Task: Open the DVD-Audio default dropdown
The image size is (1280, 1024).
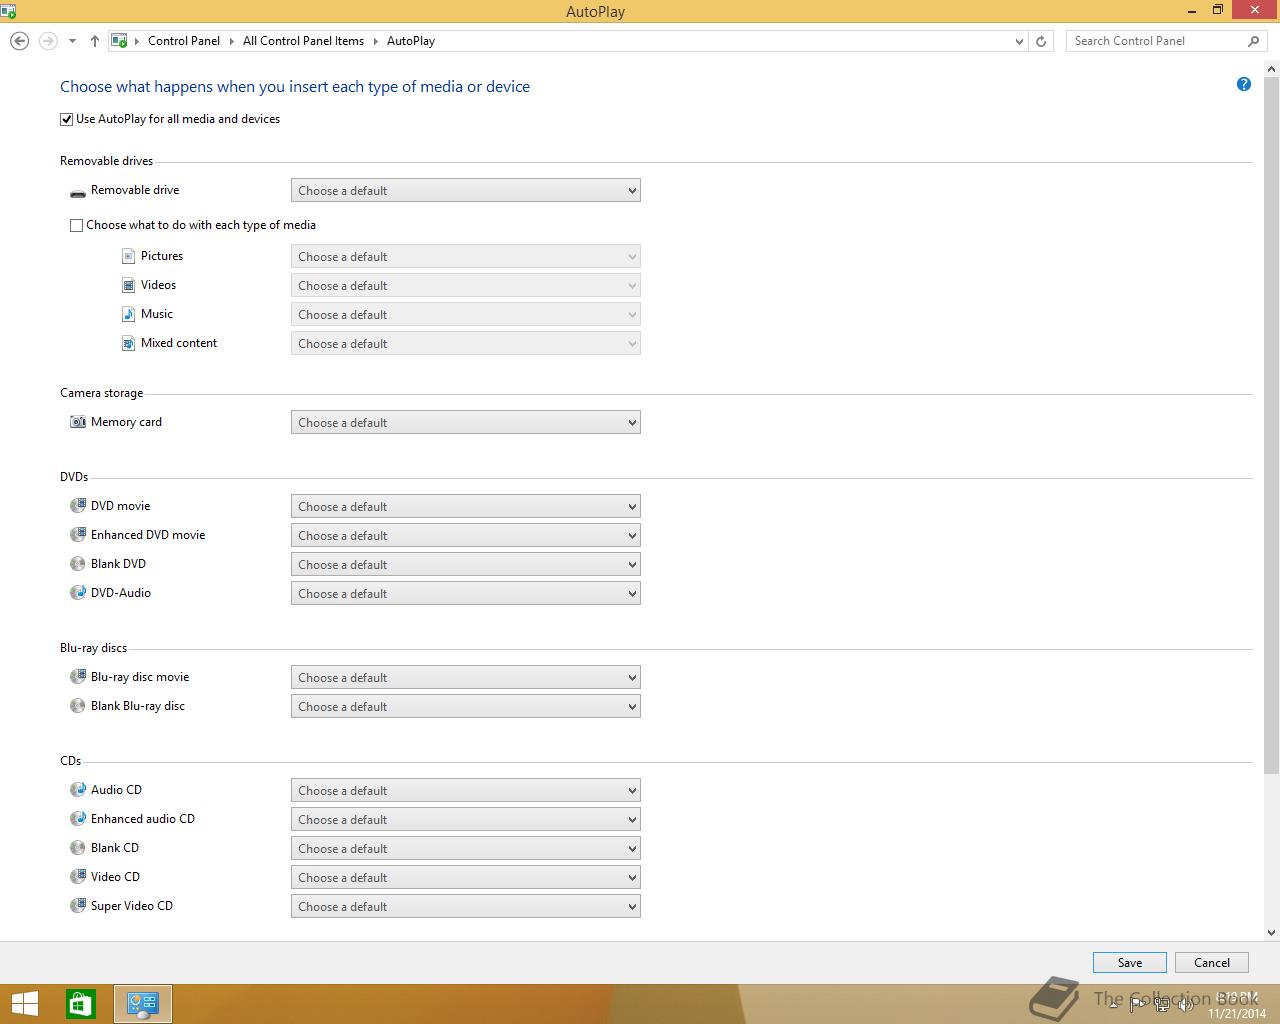Action: [466, 594]
